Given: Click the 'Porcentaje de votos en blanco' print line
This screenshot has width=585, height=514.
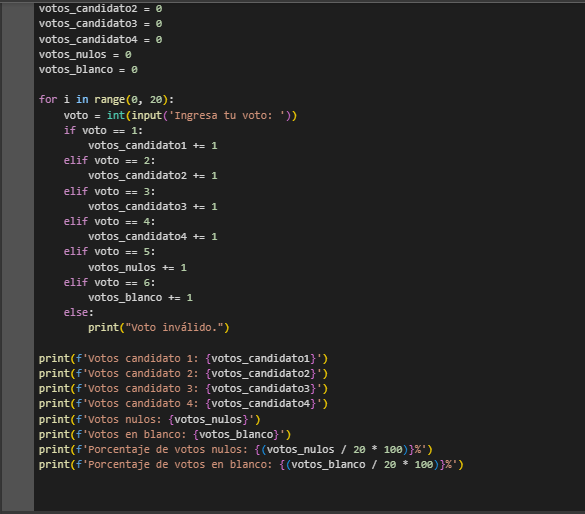Looking at the screenshot, I should tap(251, 465).
